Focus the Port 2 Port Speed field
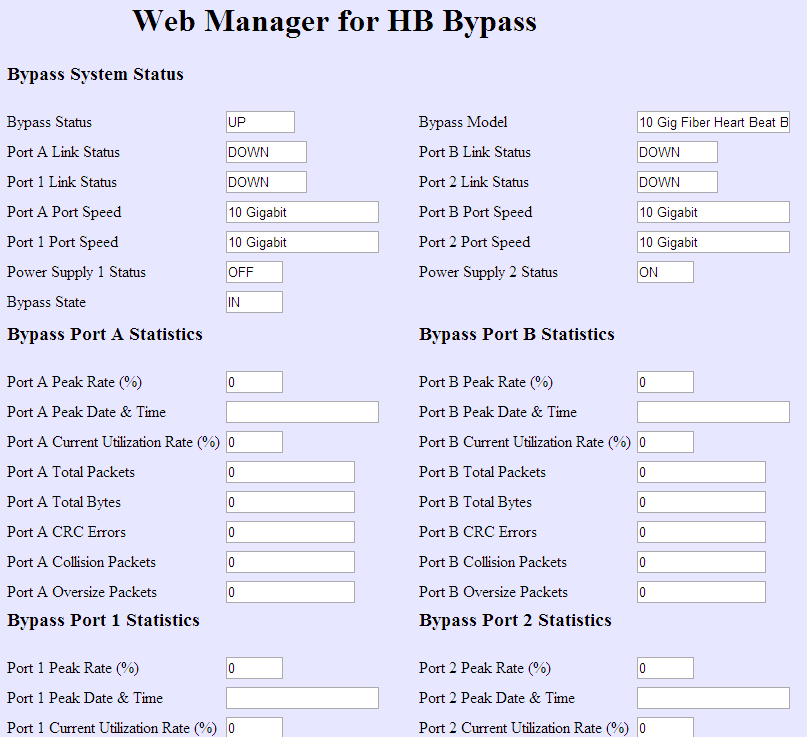The width and height of the screenshot is (807, 737). click(713, 242)
